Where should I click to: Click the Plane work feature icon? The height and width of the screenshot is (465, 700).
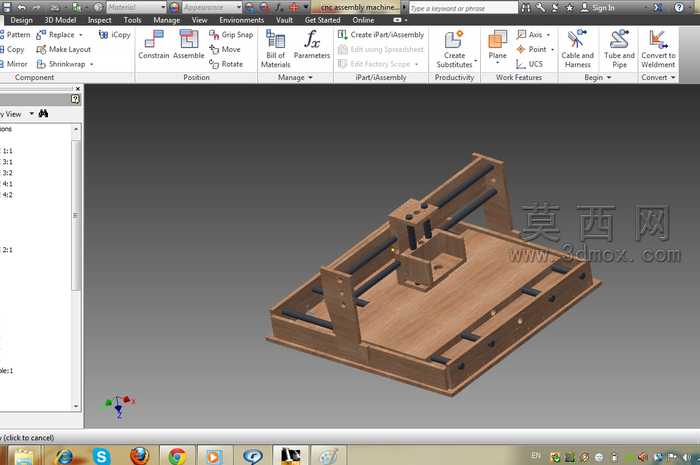pyautogui.click(x=497, y=39)
